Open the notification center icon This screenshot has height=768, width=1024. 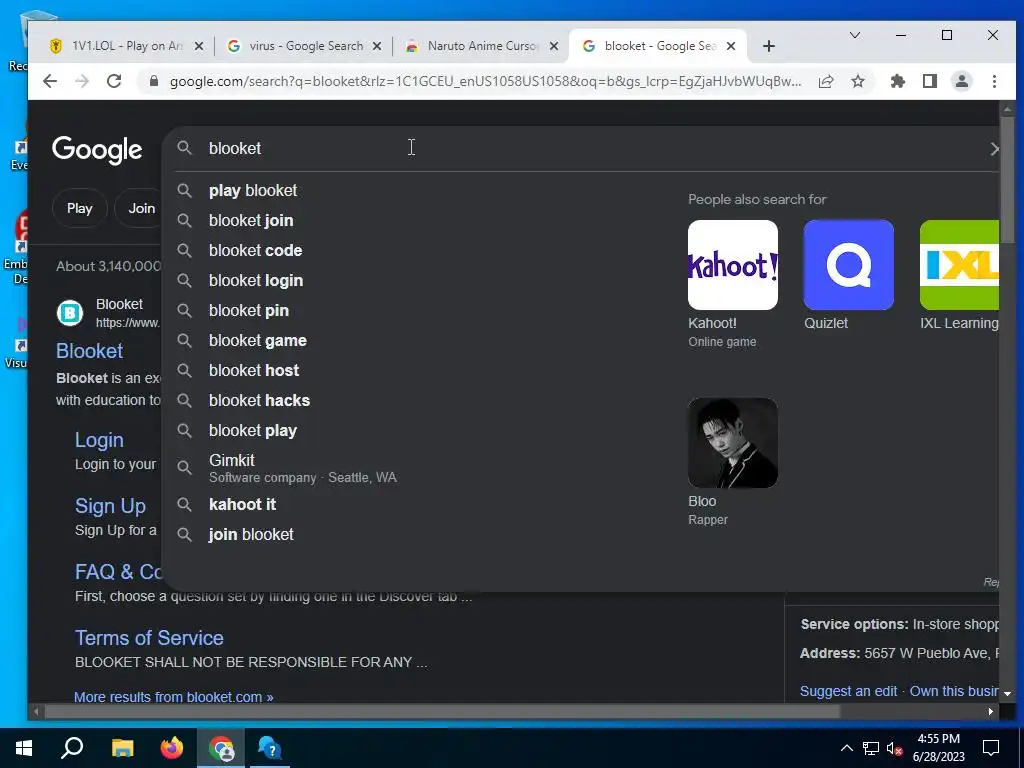click(x=991, y=748)
